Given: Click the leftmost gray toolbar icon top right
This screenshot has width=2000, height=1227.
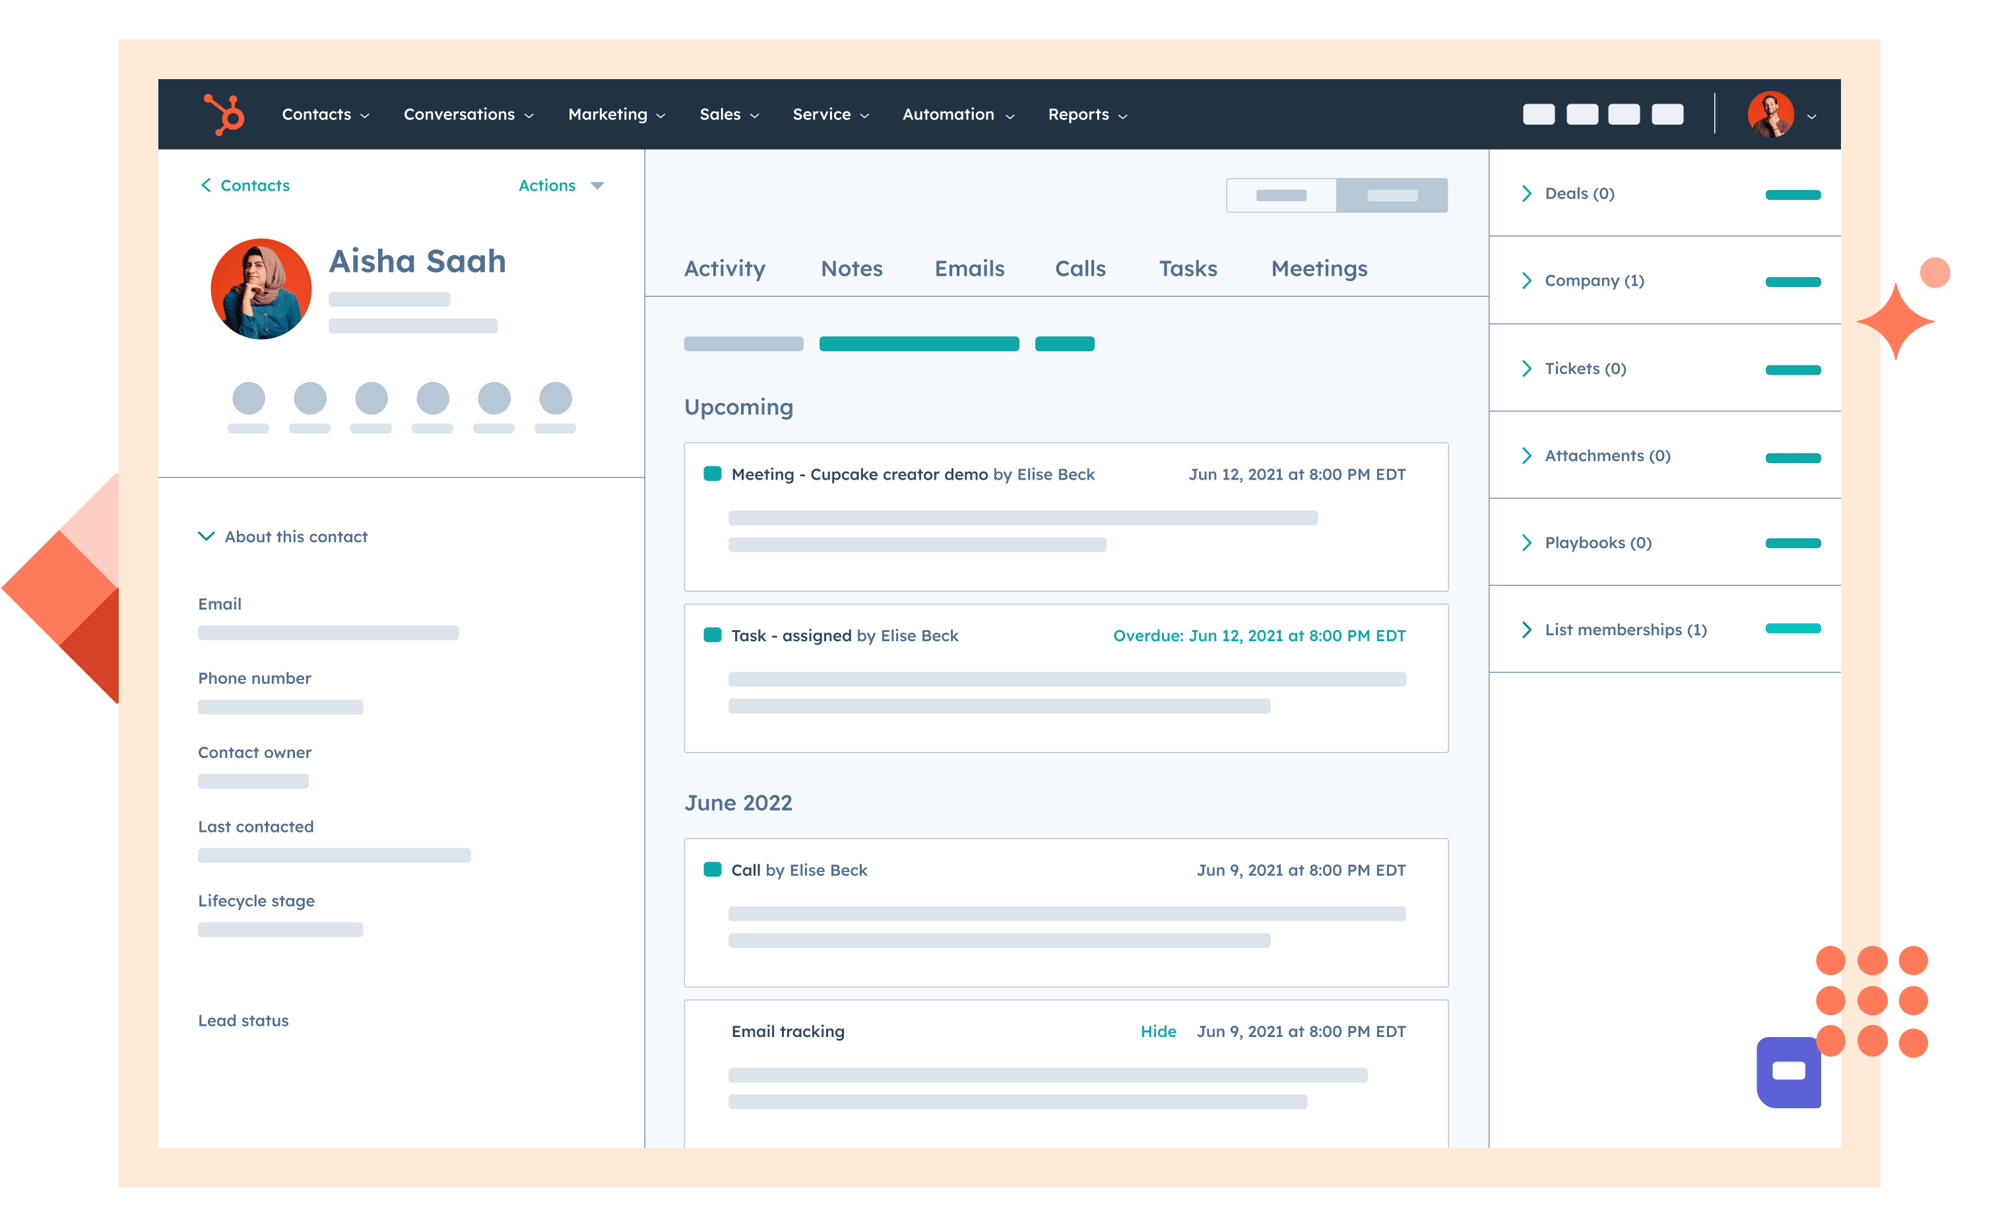Looking at the screenshot, I should point(1538,114).
